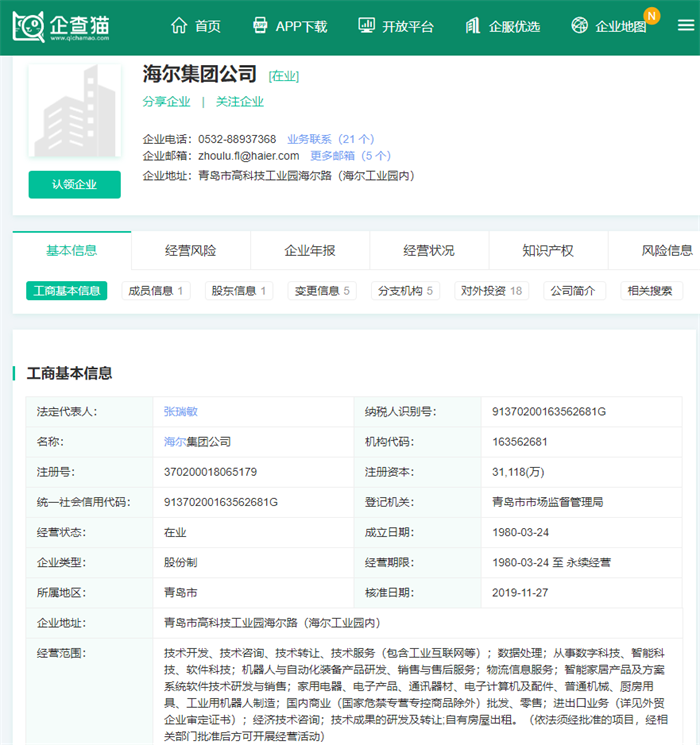This screenshot has height=745, width=700.
Task: Click the APP download icon
Action: coord(259,26)
